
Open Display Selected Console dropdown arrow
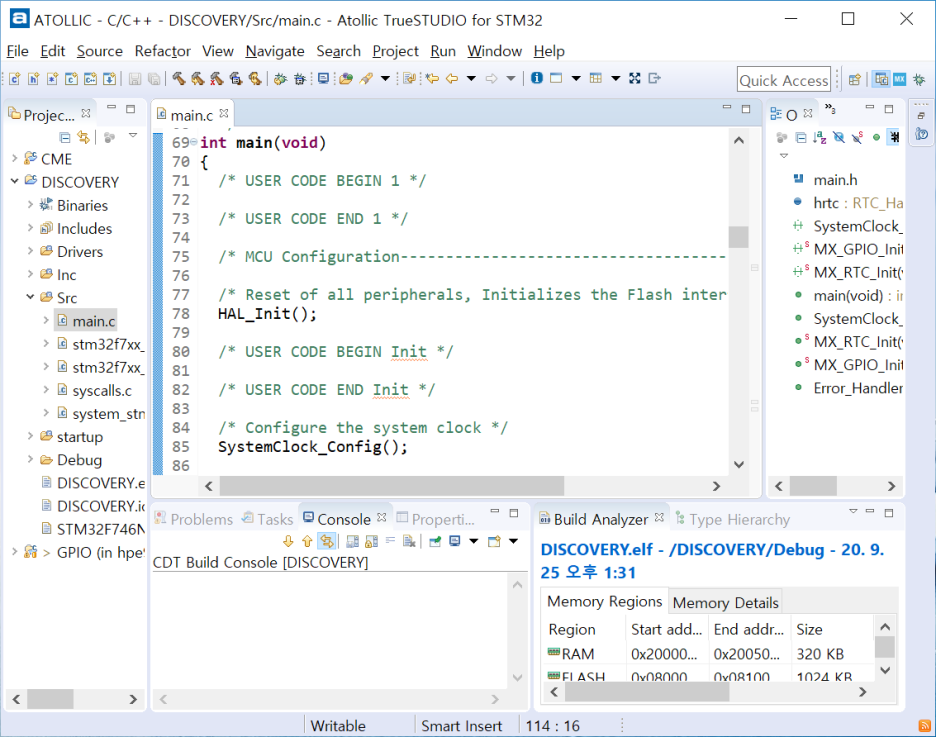(473, 541)
